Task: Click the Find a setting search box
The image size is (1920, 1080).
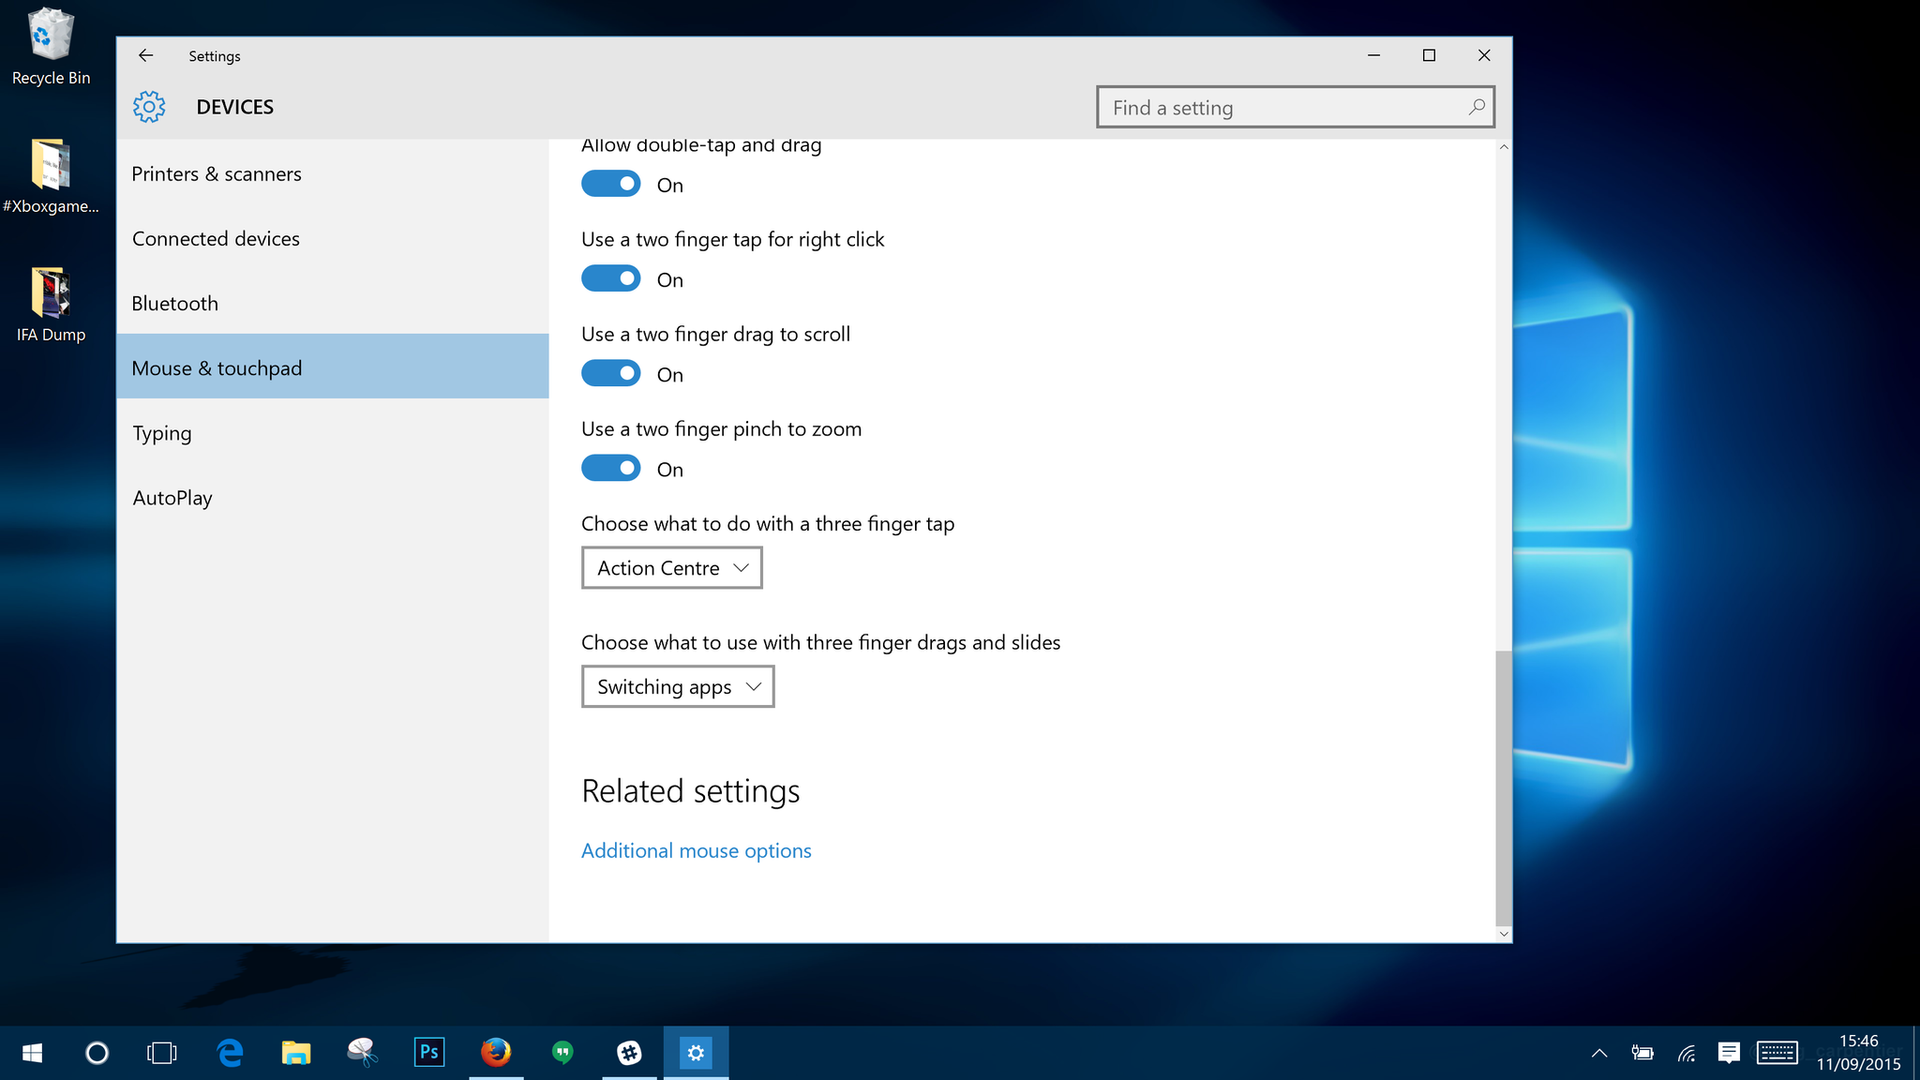Action: [1280, 107]
